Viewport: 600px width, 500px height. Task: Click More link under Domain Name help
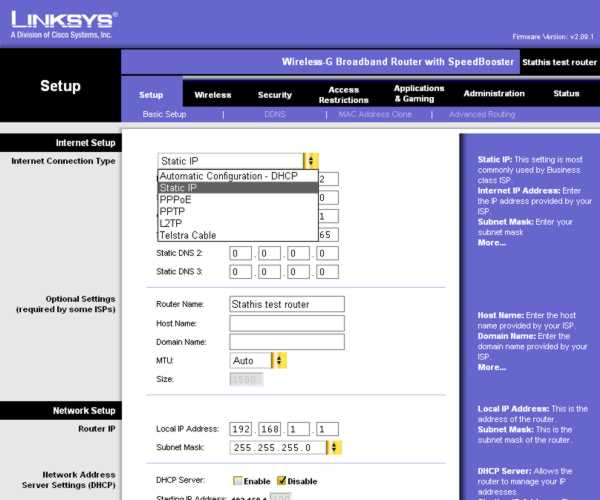(491, 367)
